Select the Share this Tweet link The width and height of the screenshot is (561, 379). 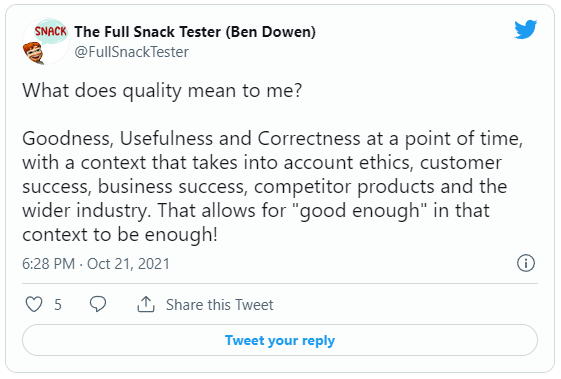(219, 305)
